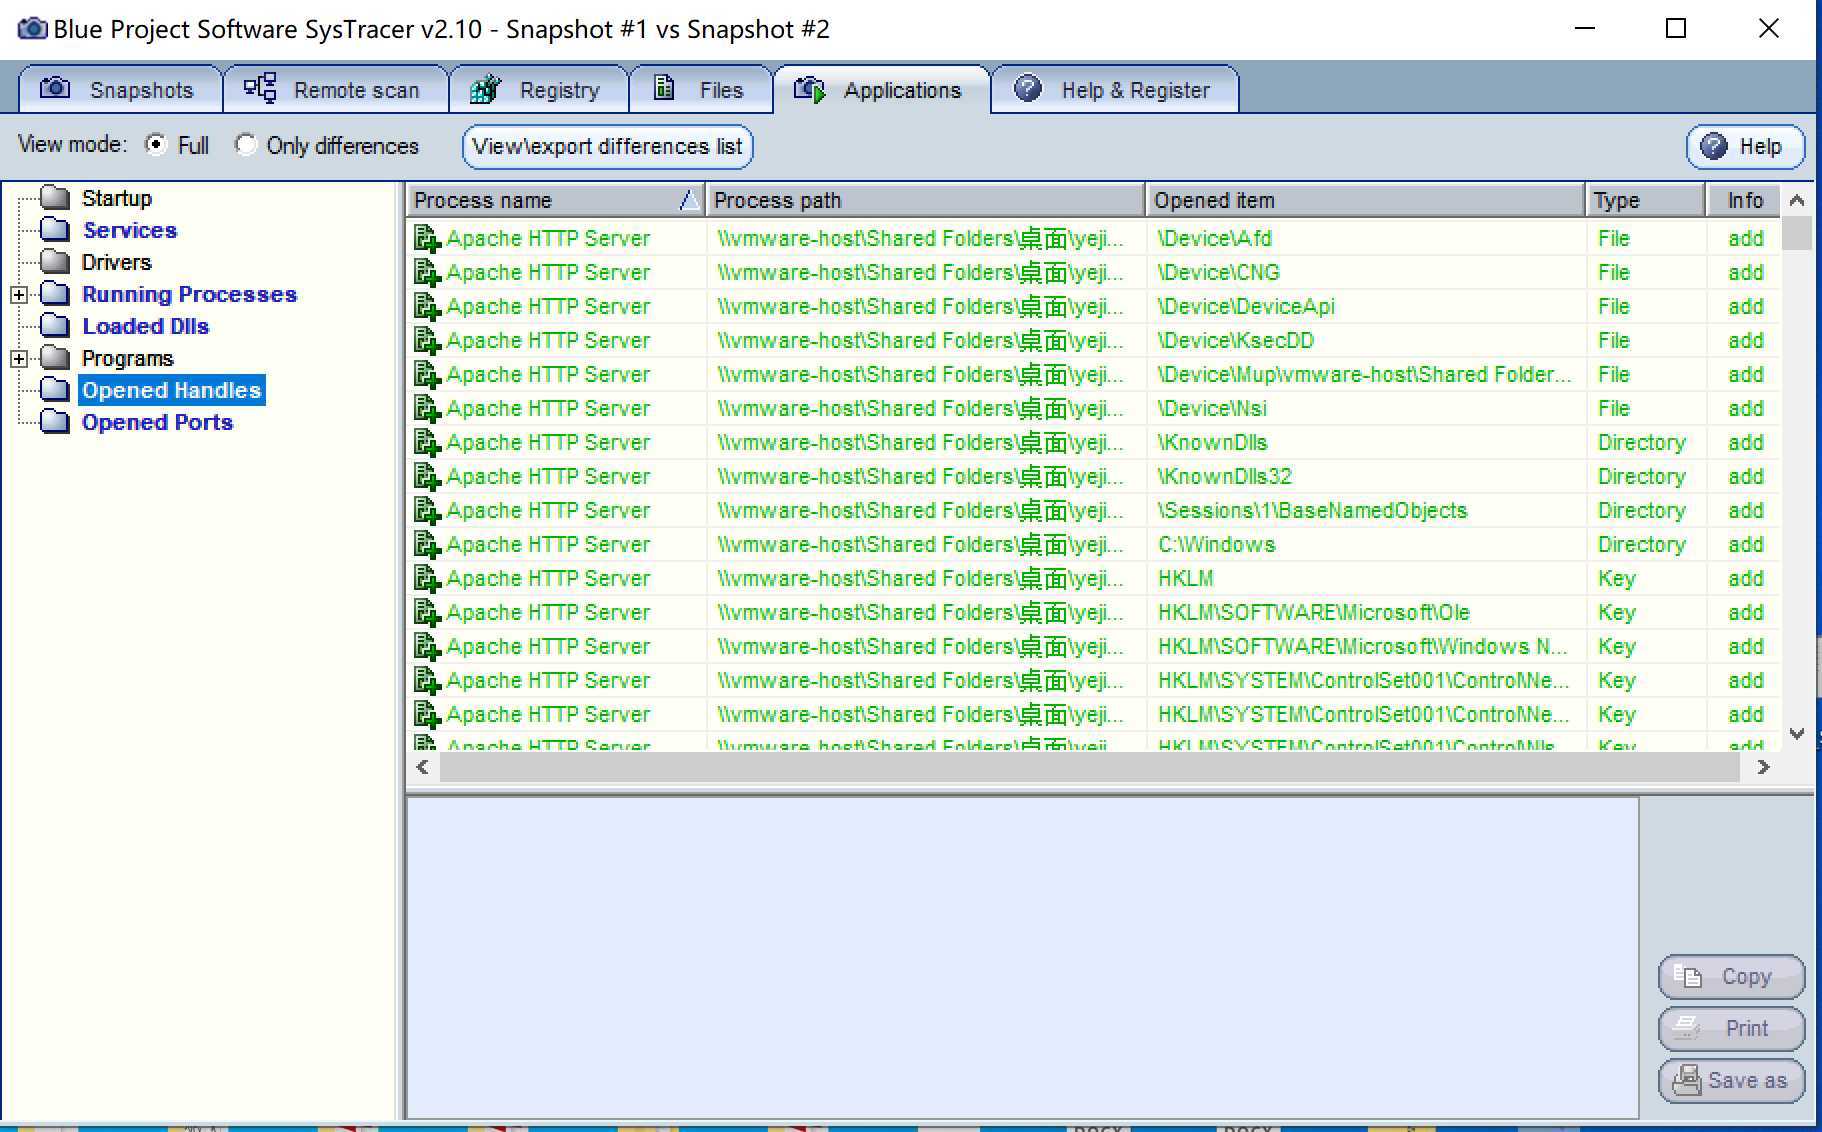The image size is (1822, 1132).
Task: Click the camera icon on Snapshots tab
Action: point(55,88)
